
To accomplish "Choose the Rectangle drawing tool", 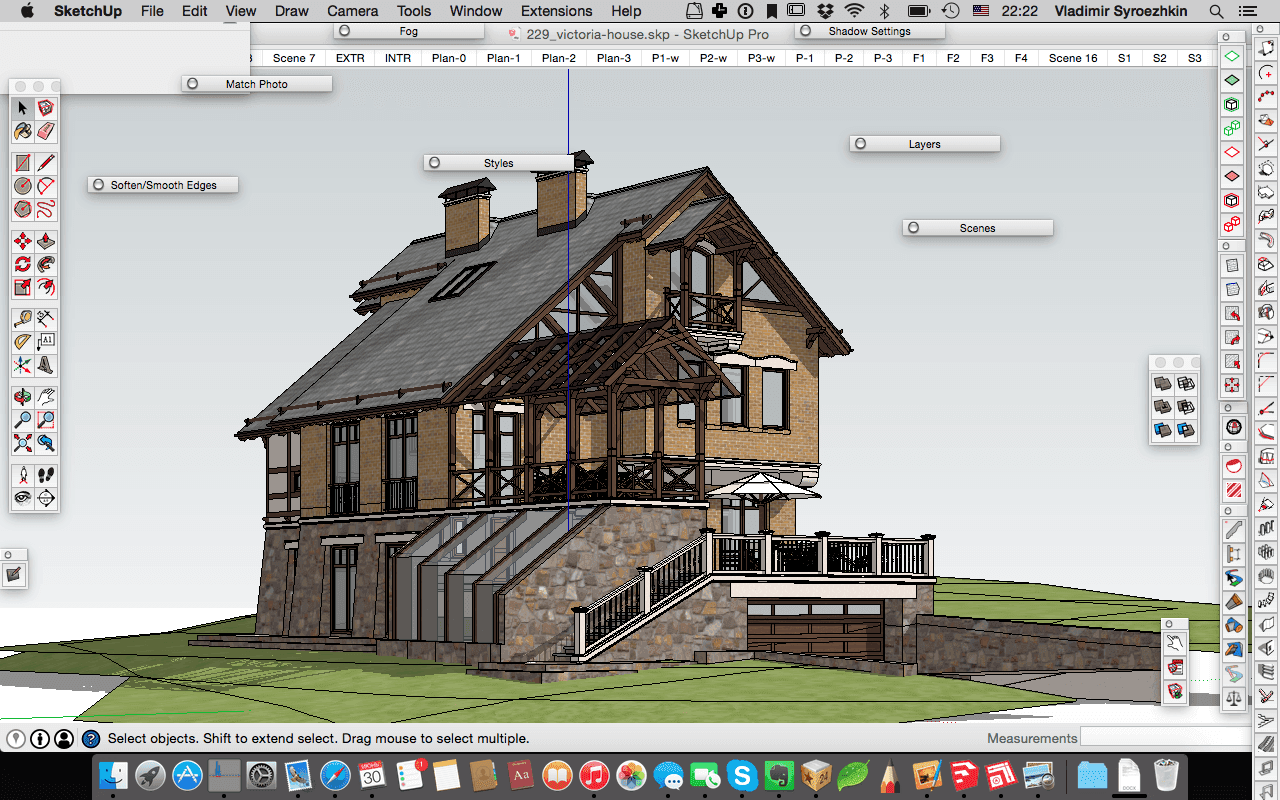I will (x=21, y=161).
